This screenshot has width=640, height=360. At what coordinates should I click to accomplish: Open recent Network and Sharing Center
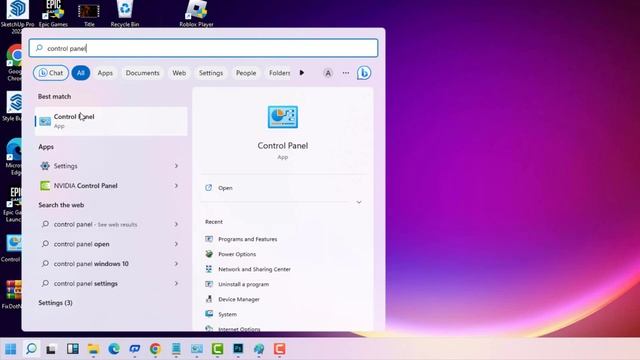(x=254, y=269)
